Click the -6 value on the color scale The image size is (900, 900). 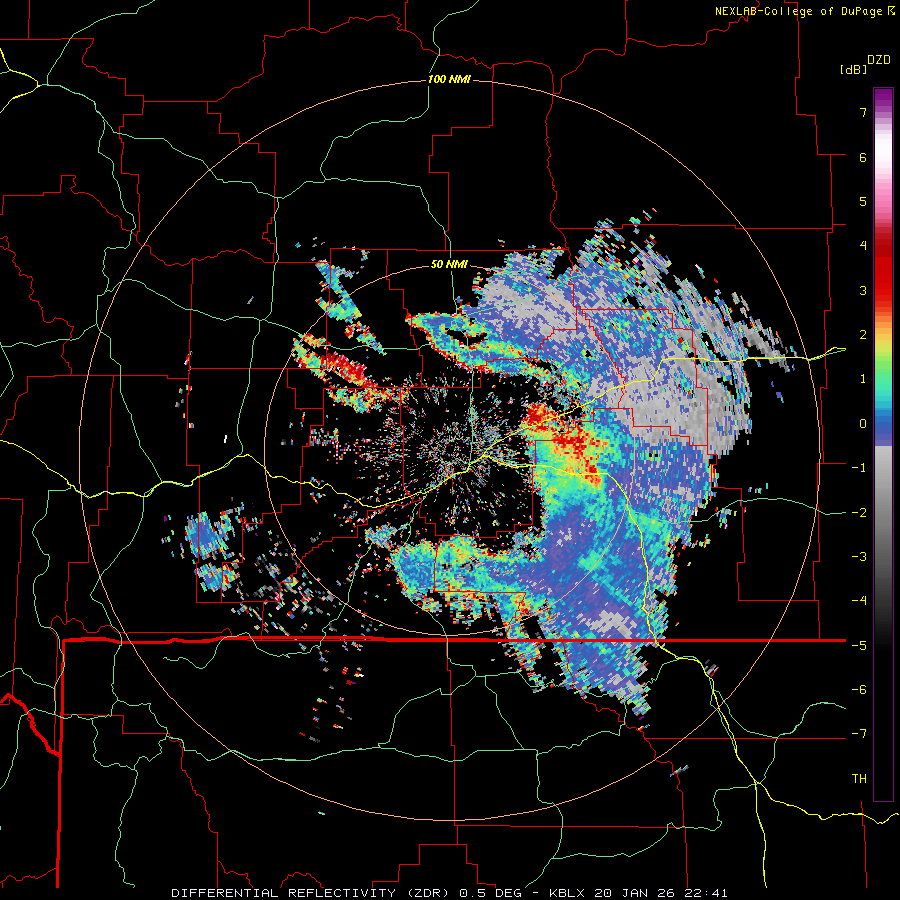859,690
